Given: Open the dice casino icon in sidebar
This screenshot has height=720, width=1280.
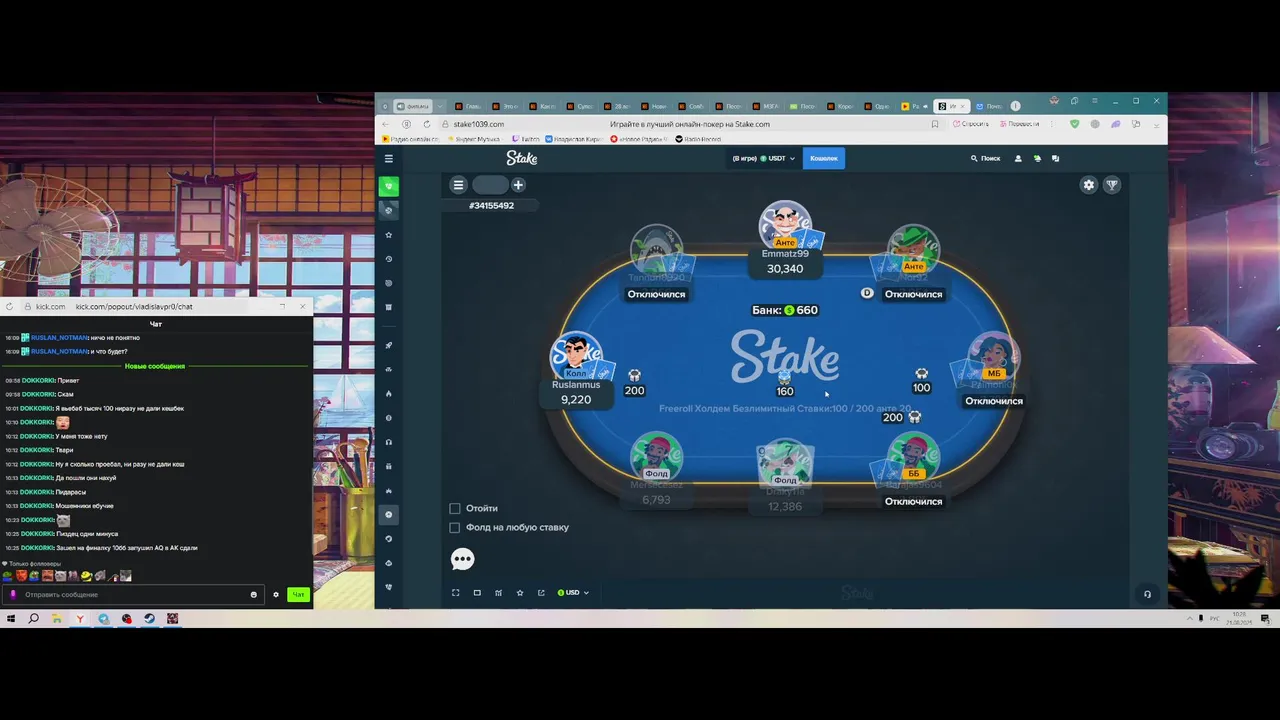Looking at the screenshot, I should (x=389, y=210).
